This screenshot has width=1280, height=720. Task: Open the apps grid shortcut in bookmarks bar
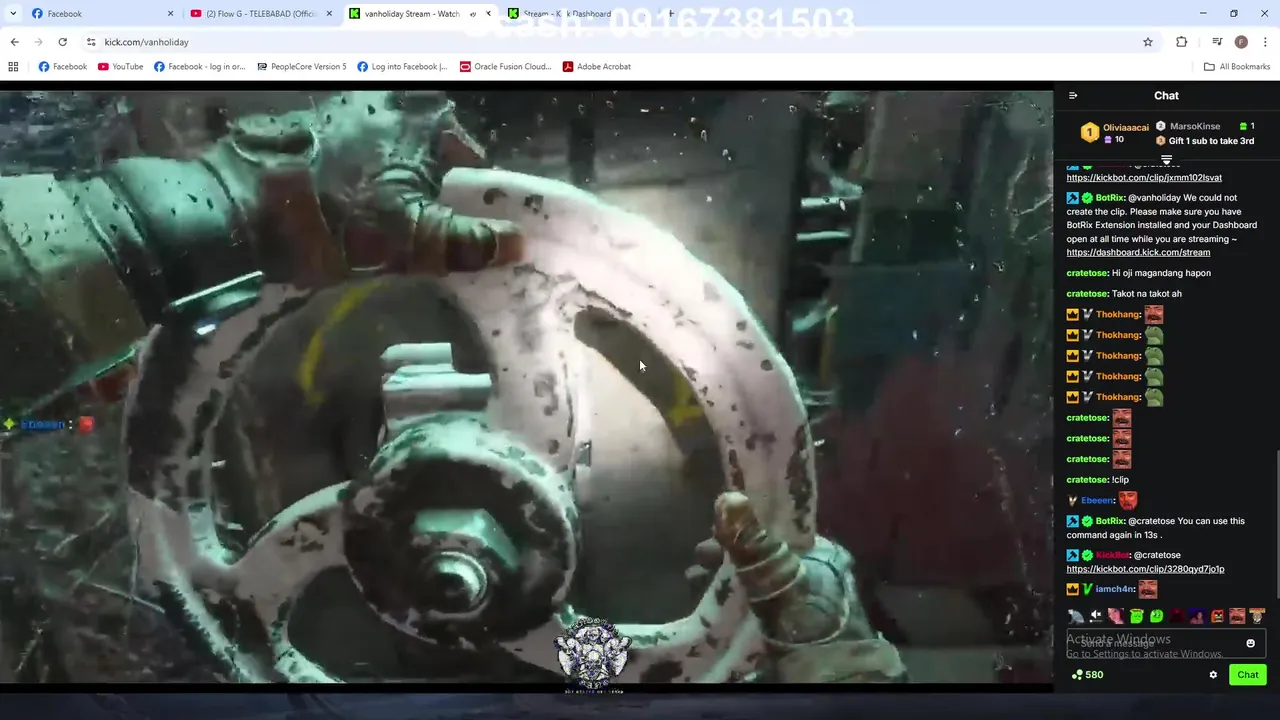click(13, 67)
